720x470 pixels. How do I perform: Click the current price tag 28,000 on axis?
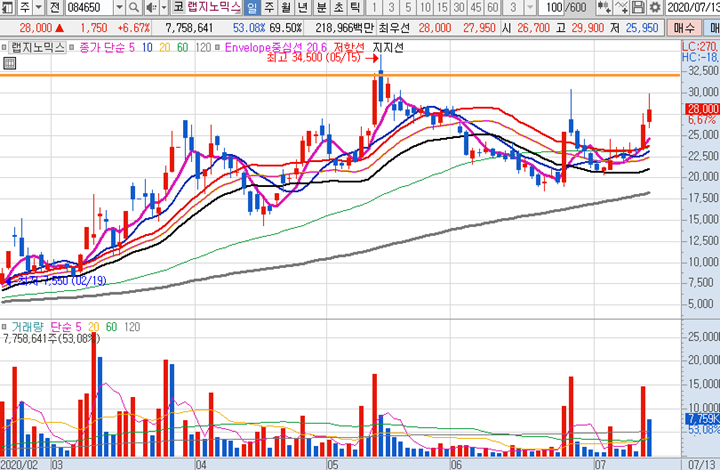[702, 109]
